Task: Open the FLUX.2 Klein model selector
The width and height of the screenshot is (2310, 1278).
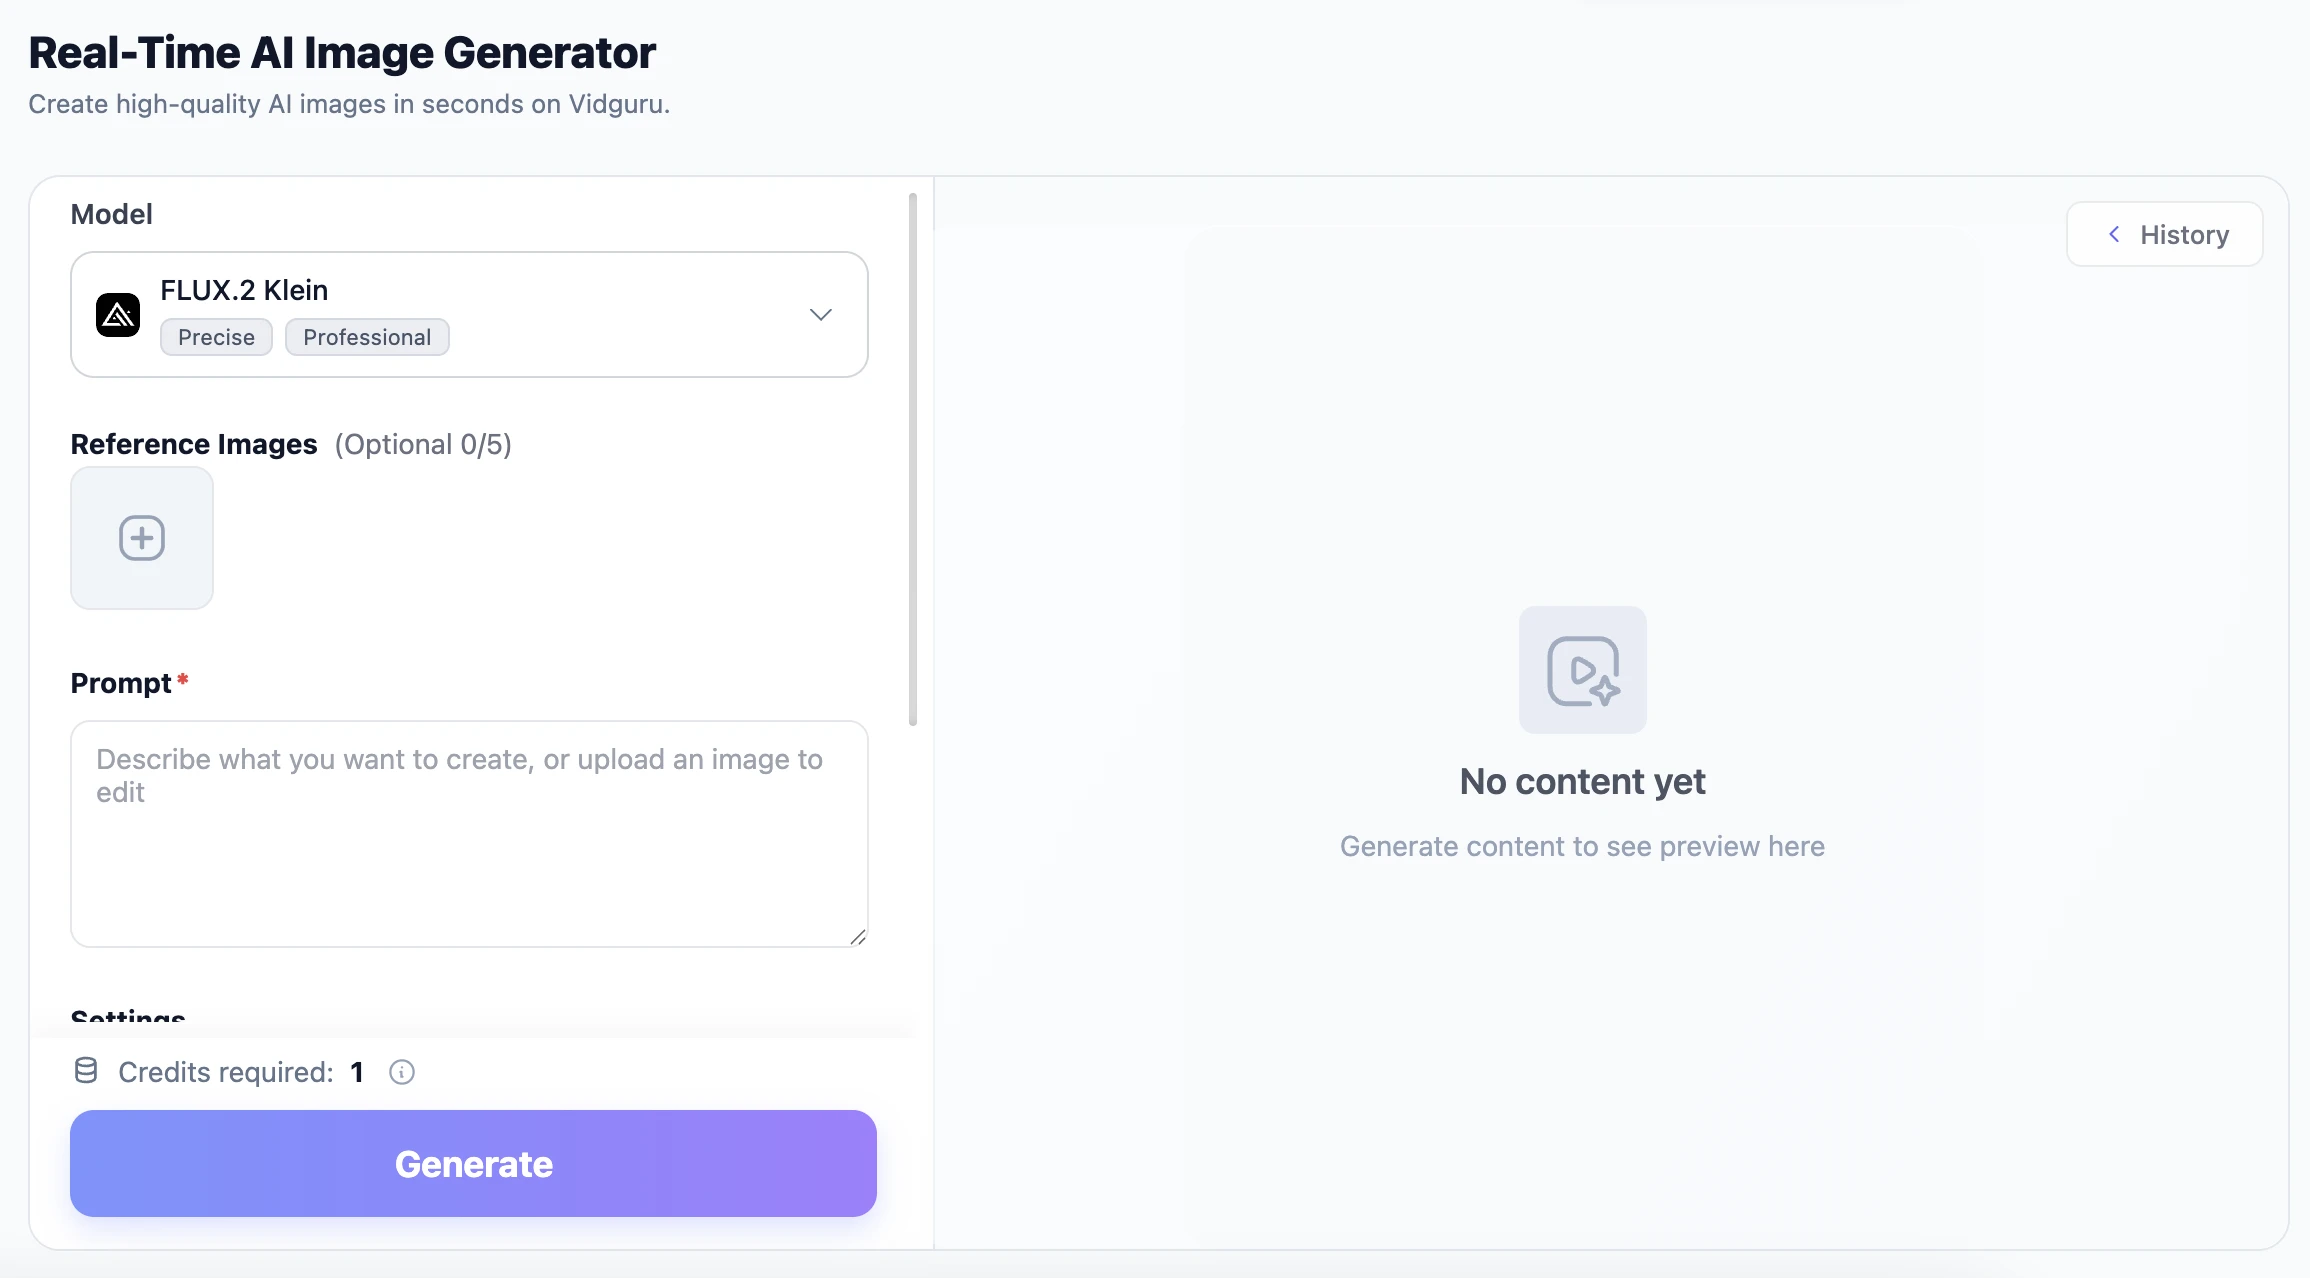Action: [x=468, y=314]
